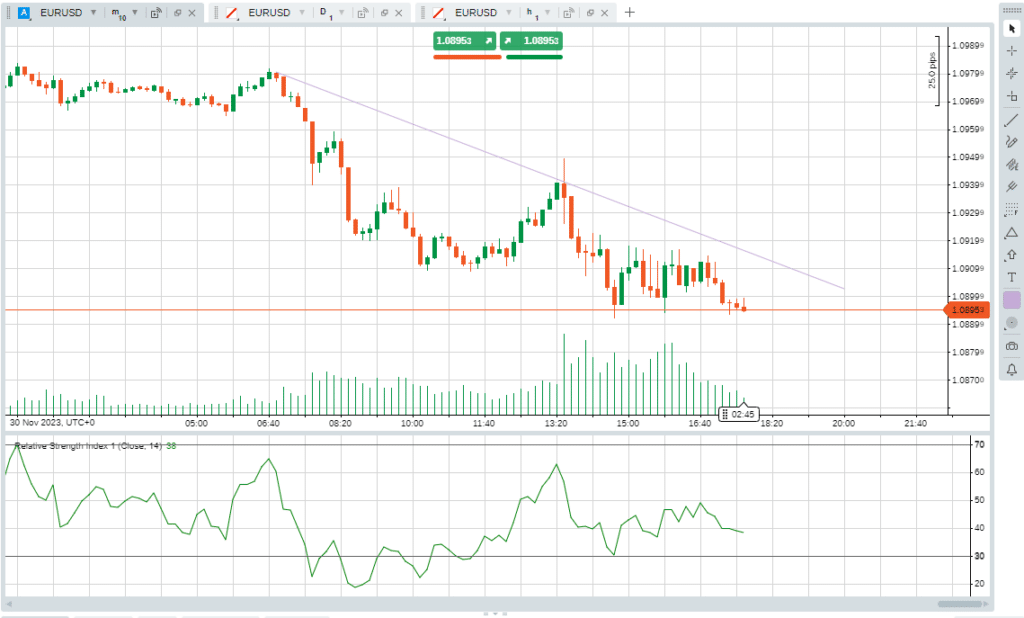
Task: Select the equidistant channel tool
Action: click(x=1012, y=165)
